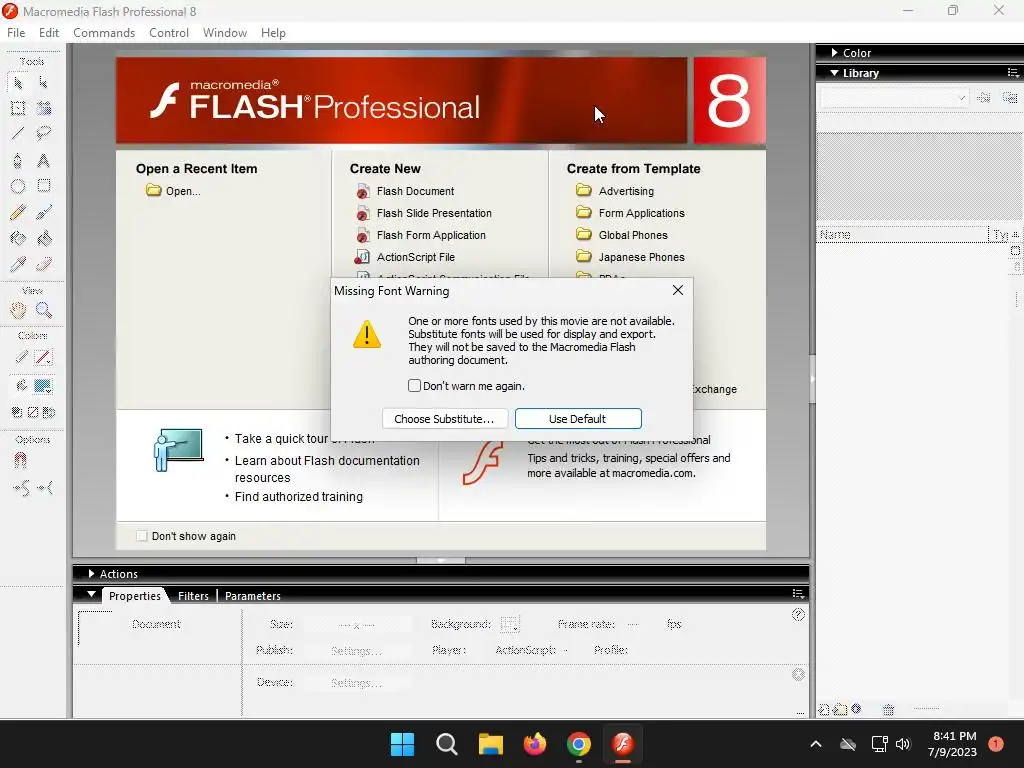This screenshot has width=1024, height=768.
Task: Open the Library panel options menu
Action: coord(1013,72)
